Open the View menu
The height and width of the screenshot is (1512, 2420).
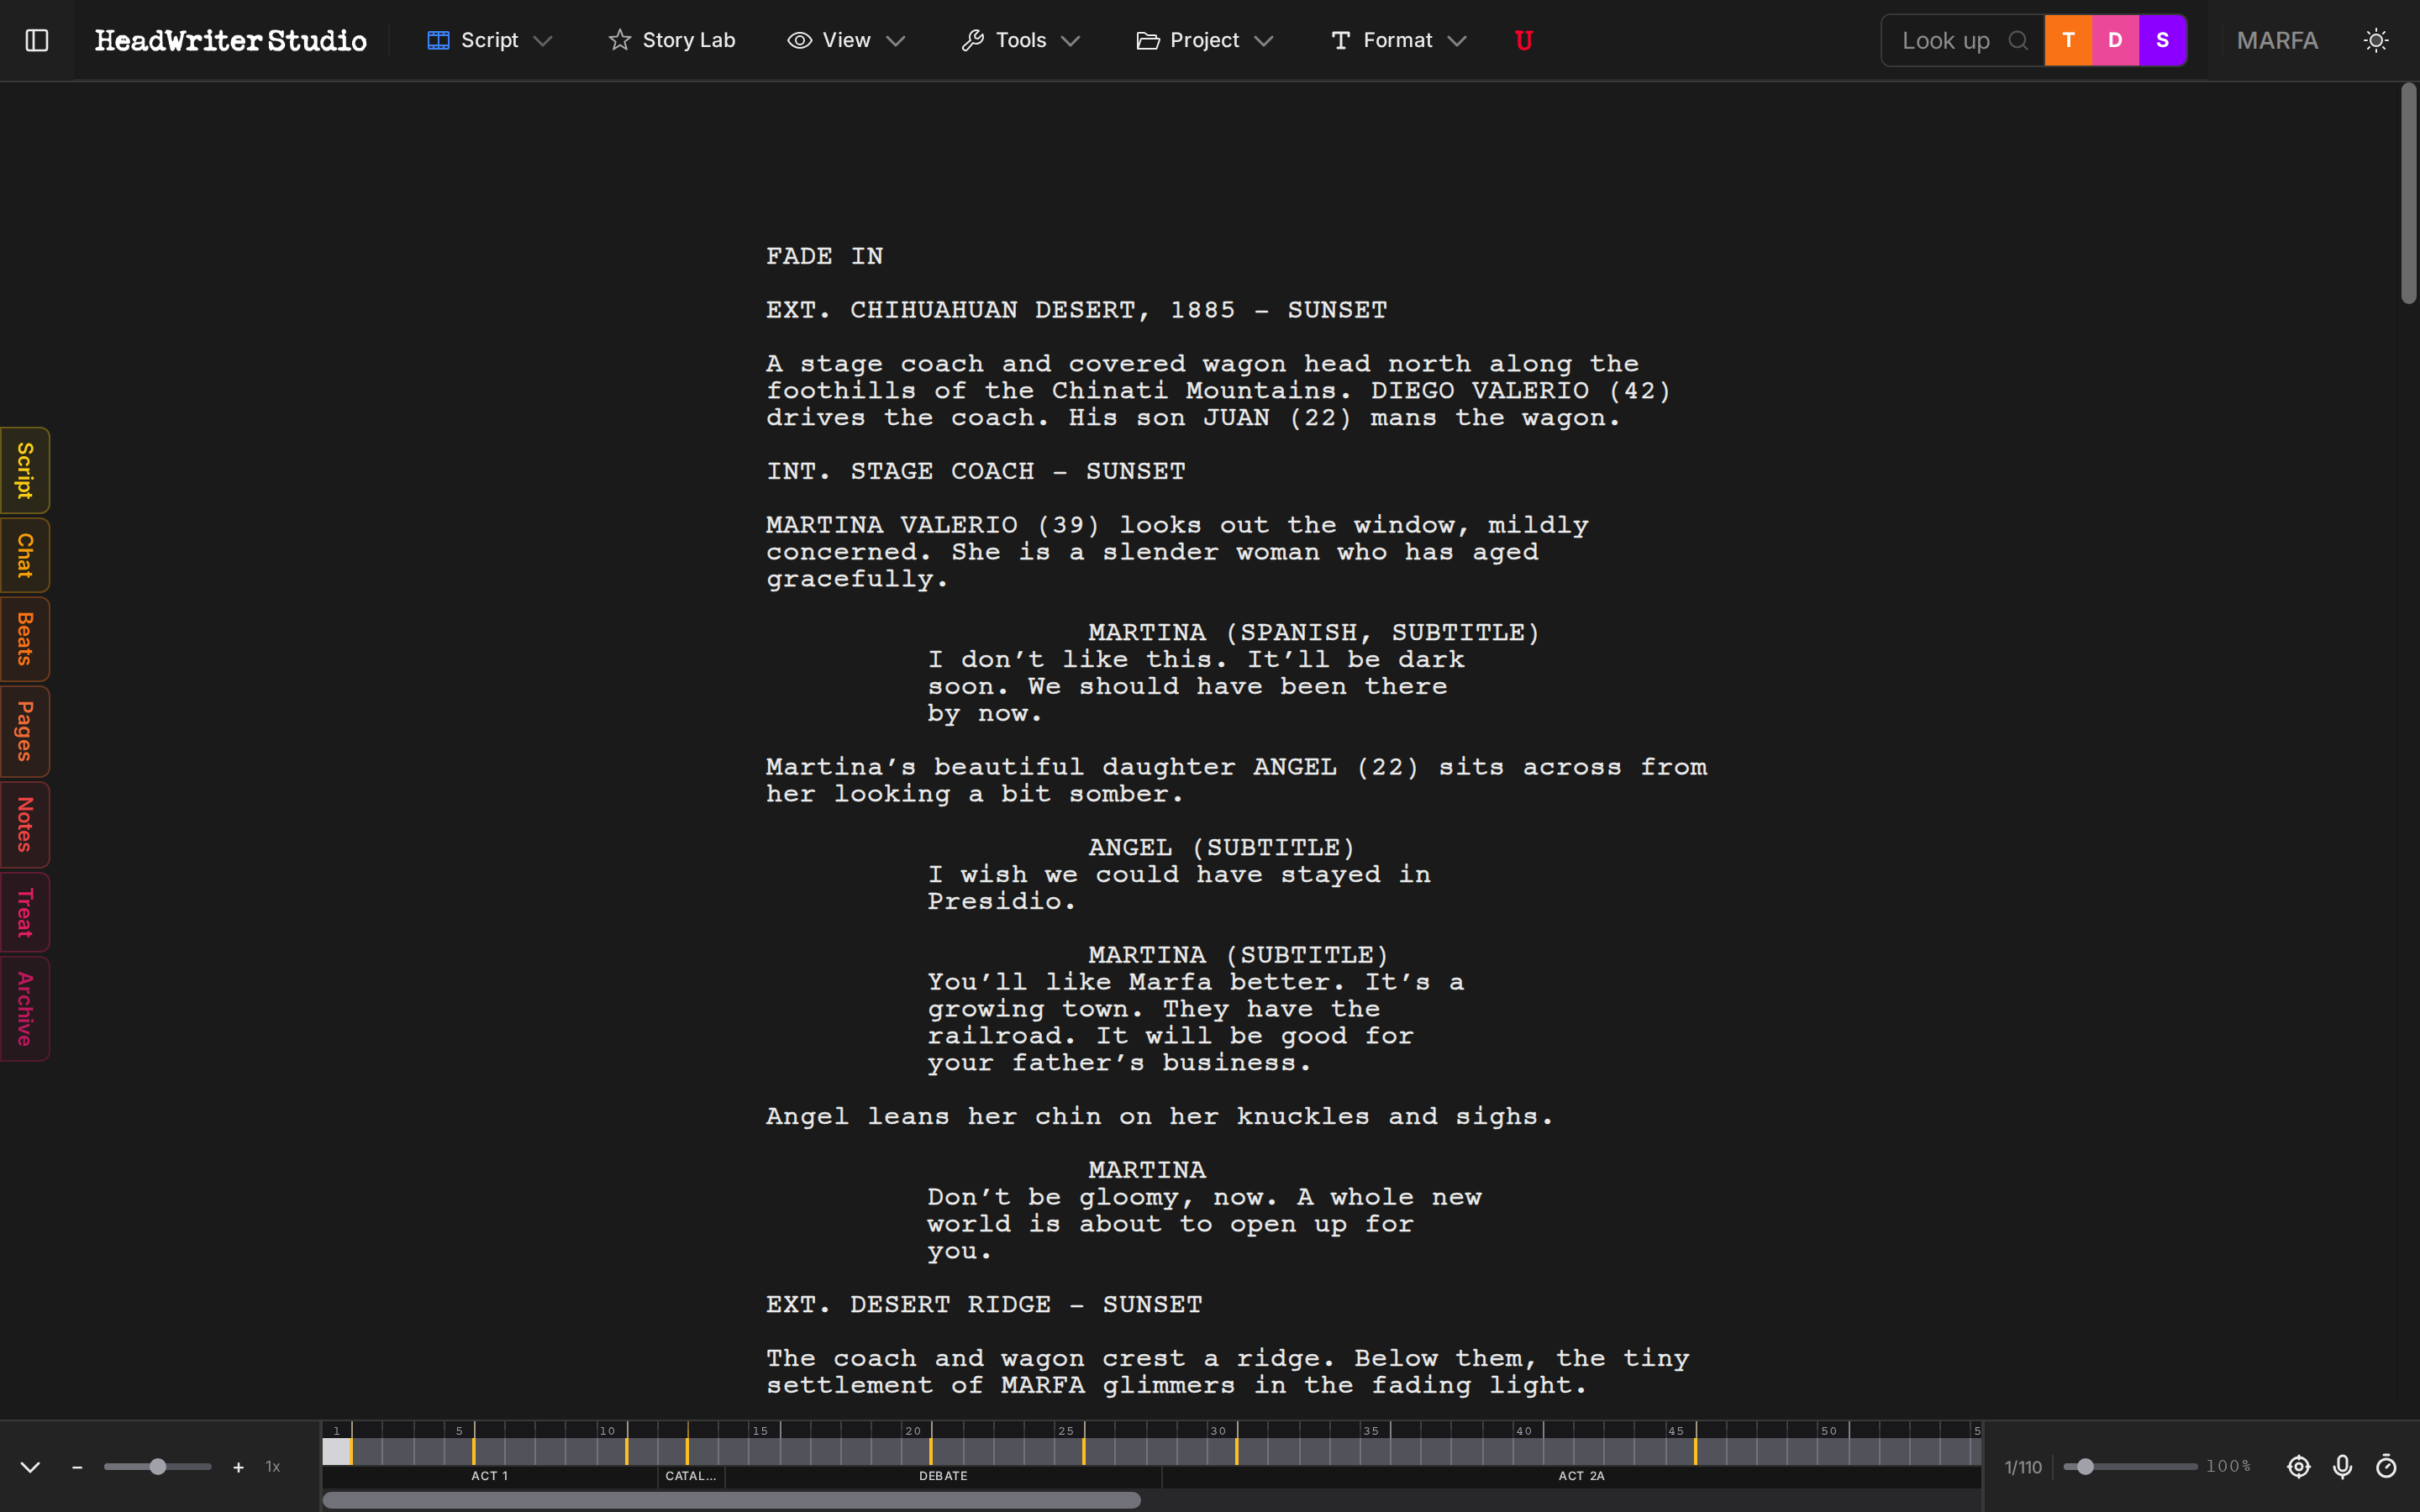(x=845, y=40)
